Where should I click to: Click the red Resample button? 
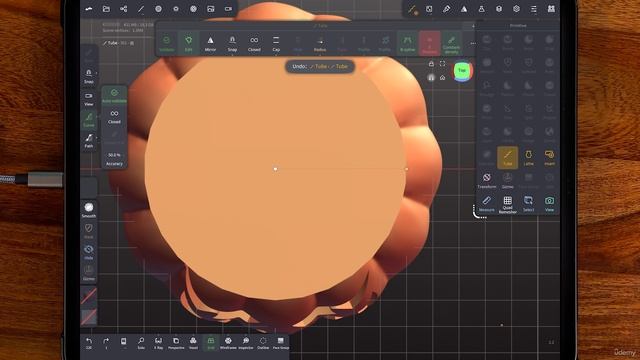click(429, 43)
